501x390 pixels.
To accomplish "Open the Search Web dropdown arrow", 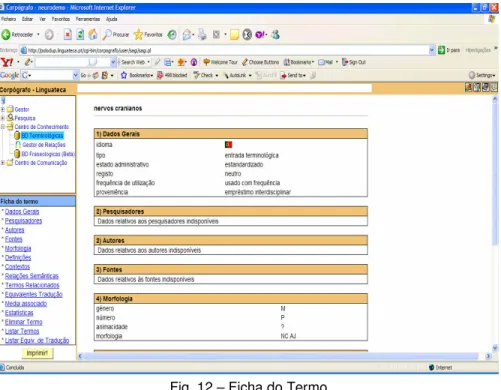I will (149, 62).
